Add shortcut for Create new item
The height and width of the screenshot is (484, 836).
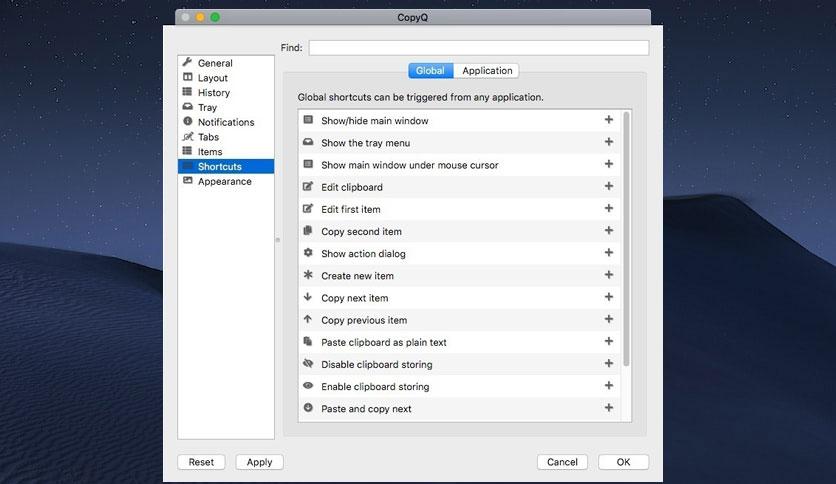pos(608,275)
